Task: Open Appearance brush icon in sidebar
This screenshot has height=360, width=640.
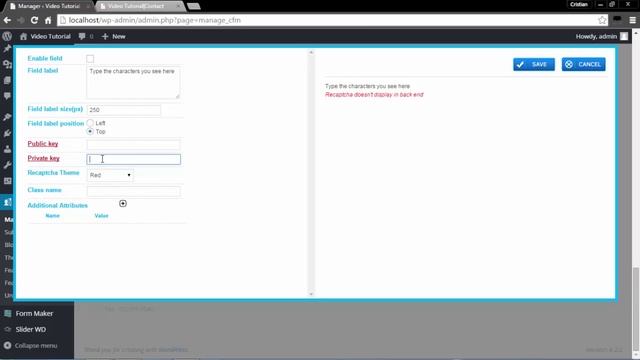Action: [x=7, y=118]
